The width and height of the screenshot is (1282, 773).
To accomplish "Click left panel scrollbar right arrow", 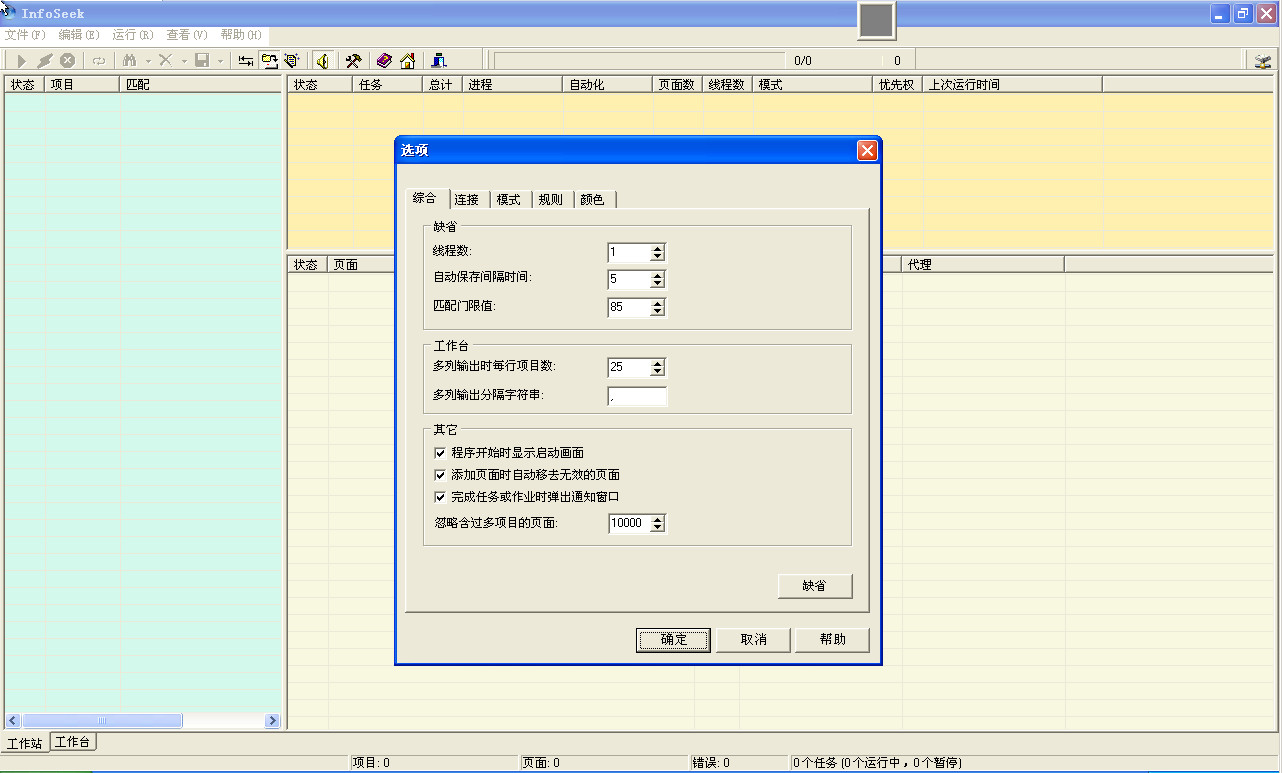I will 272,721.
